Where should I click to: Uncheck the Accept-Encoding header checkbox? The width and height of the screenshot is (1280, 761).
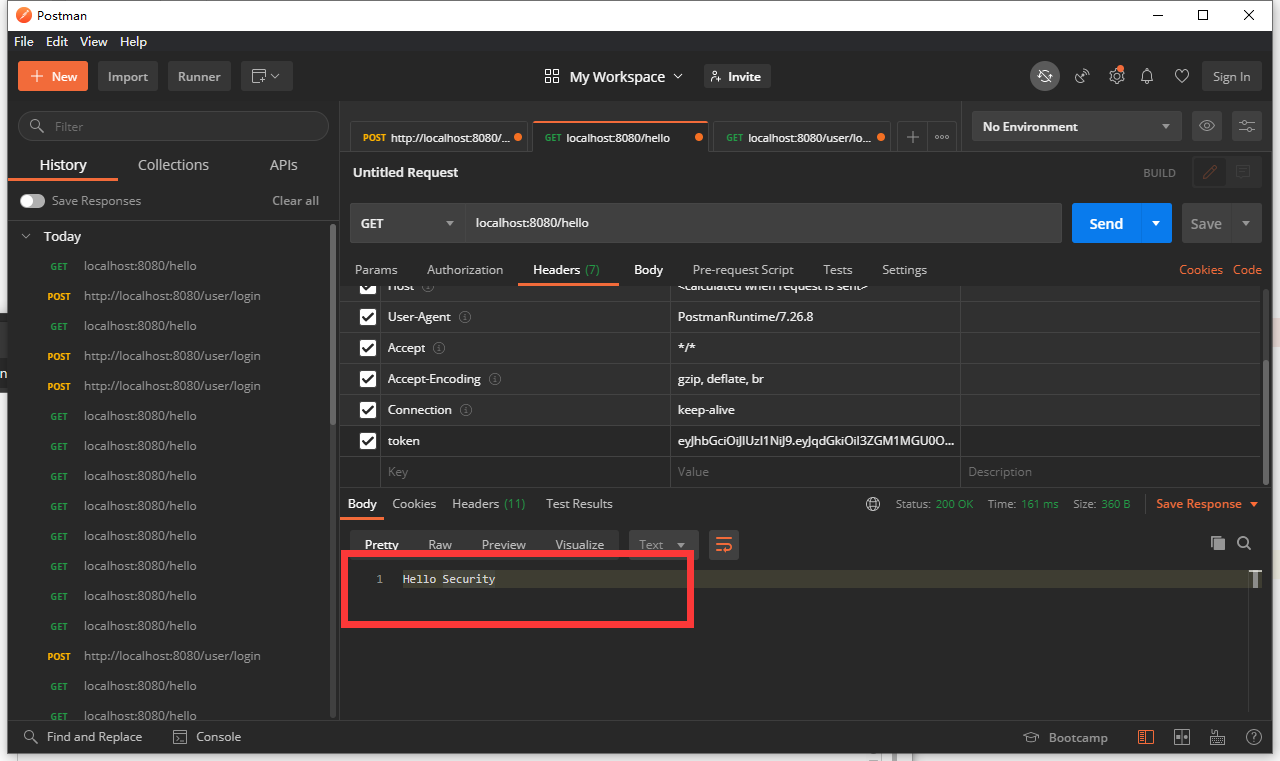point(368,379)
